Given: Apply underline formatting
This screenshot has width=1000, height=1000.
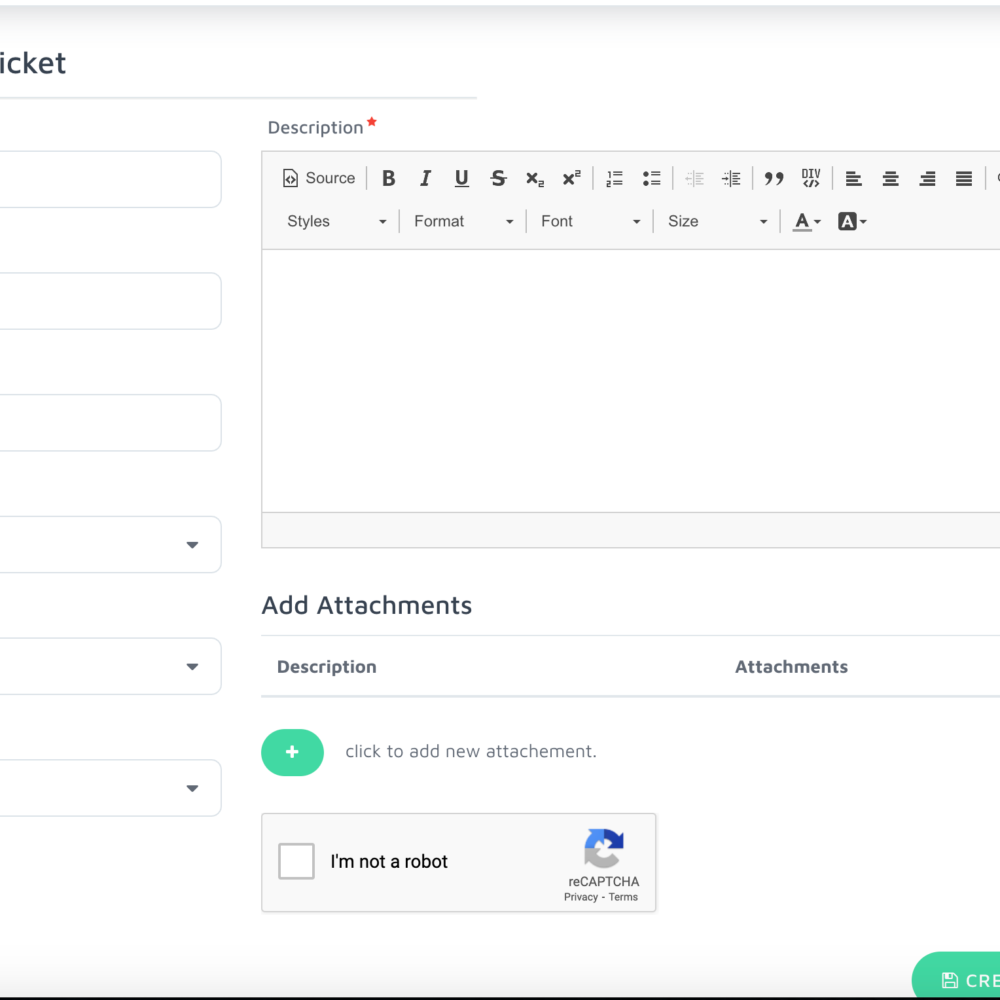Looking at the screenshot, I should 461,178.
